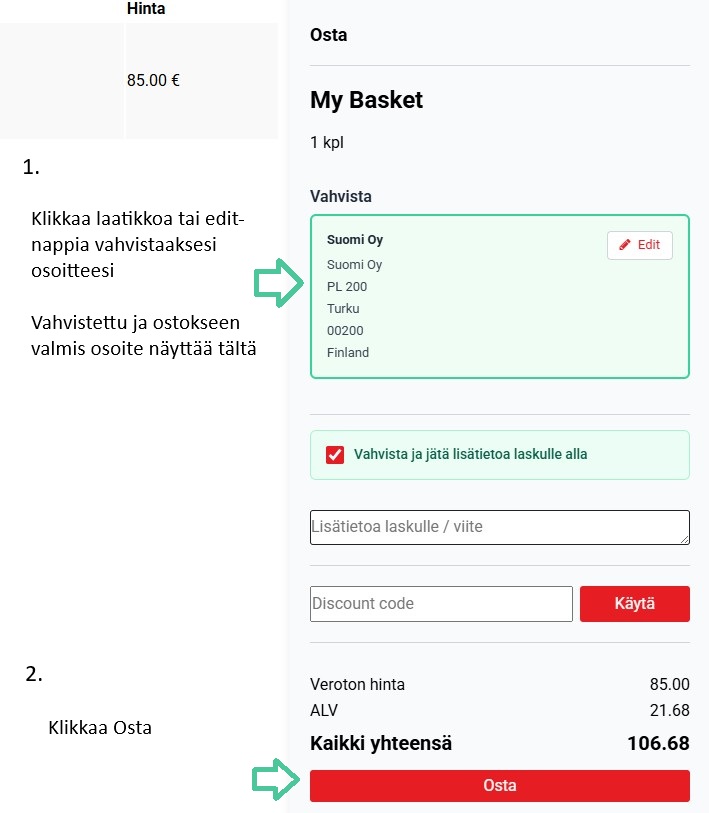Focus the Lisätietoa laskulle / viite text area
The height and width of the screenshot is (813, 709).
(x=498, y=526)
